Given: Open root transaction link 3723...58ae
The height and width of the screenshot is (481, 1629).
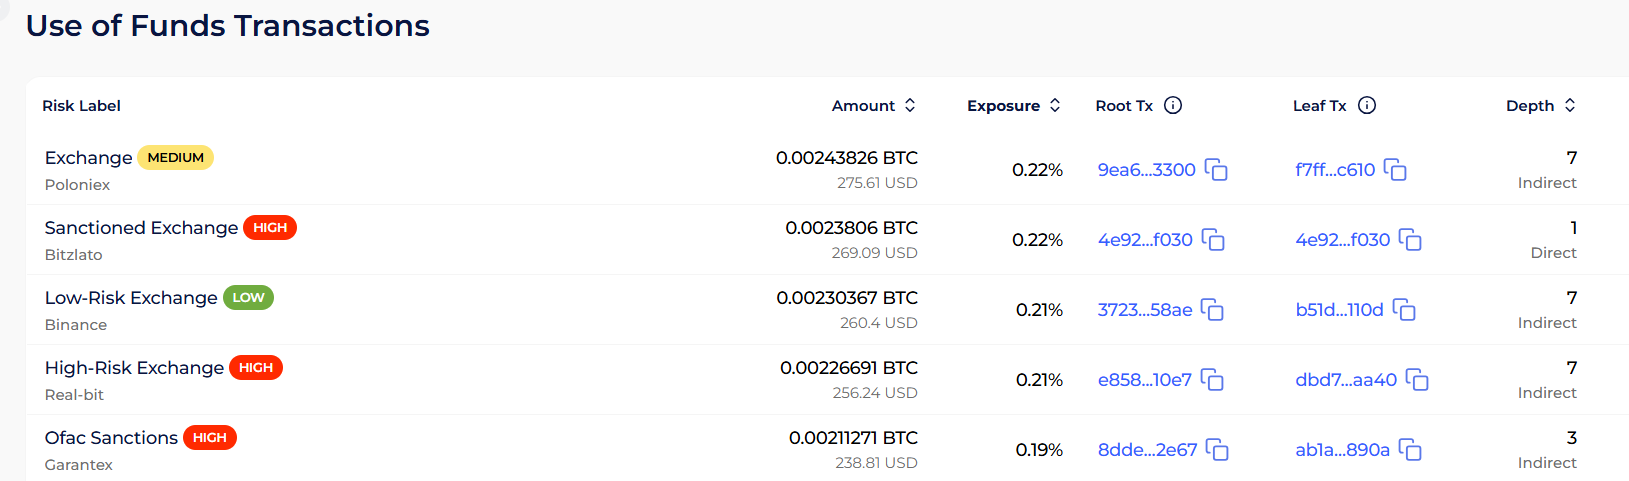Looking at the screenshot, I should (x=1144, y=310).
